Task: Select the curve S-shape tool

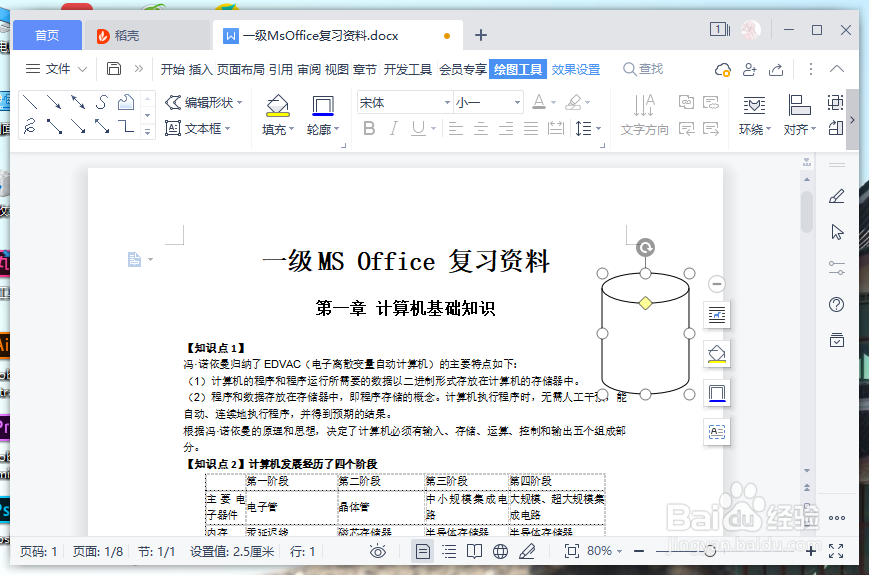Action: pyautogui.click(x=101, y=102)
